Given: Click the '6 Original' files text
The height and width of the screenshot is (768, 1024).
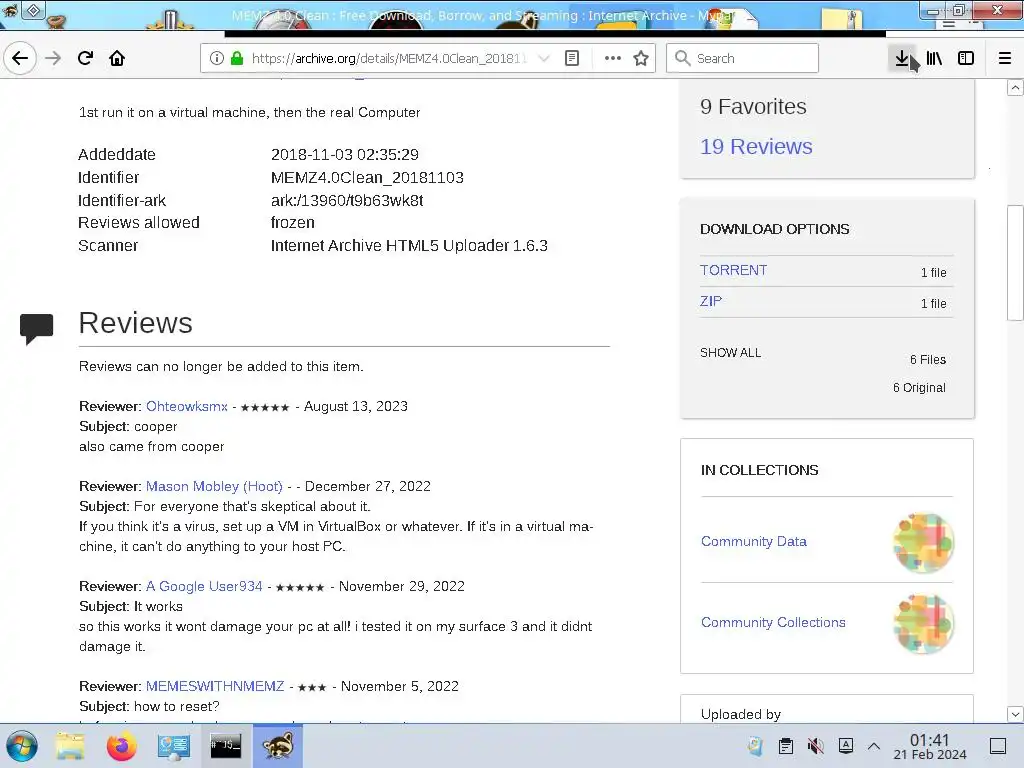Looking at the screenshot, I should (x=919, y=388).
